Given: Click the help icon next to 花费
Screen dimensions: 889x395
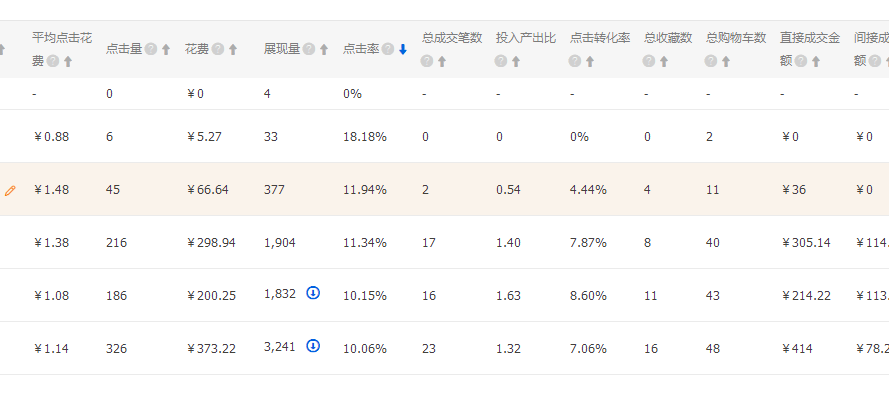Looking at the screenshot, I should pyautogui.click(x=218, y=49).
